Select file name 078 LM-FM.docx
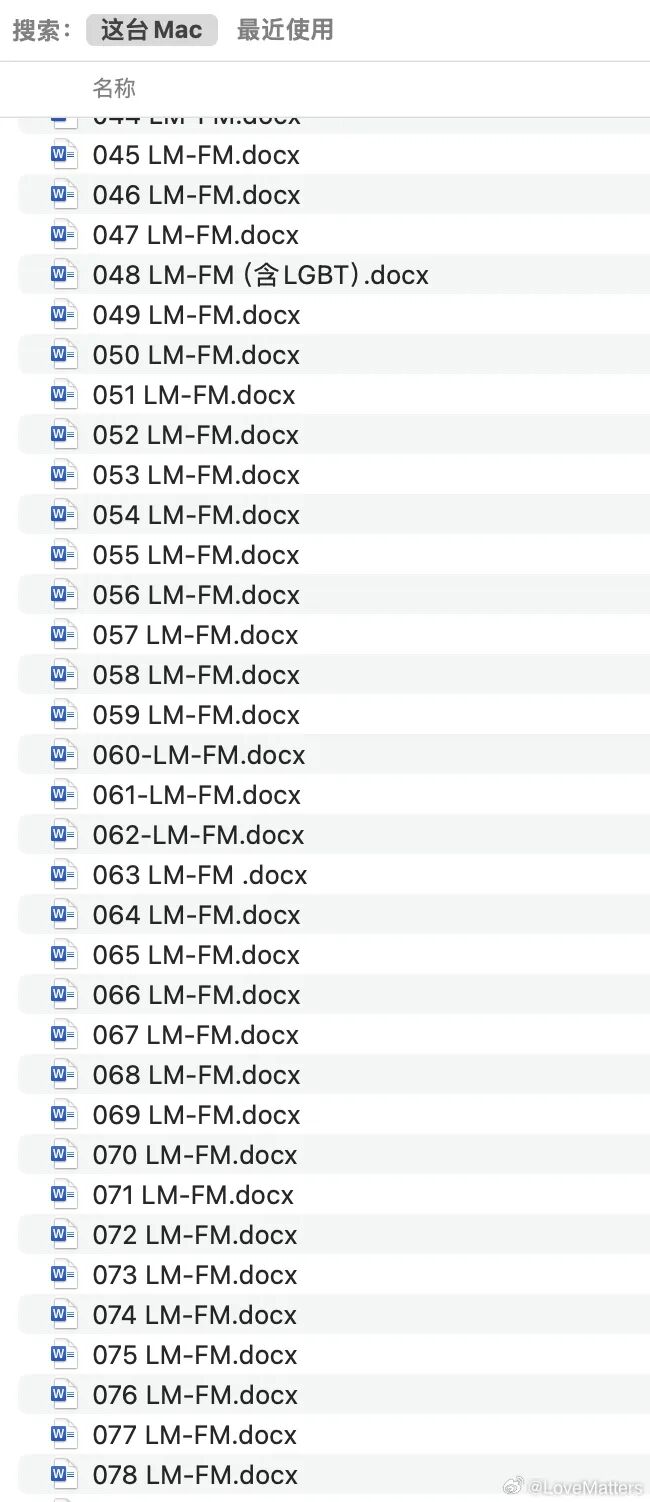 (195, 1475)
